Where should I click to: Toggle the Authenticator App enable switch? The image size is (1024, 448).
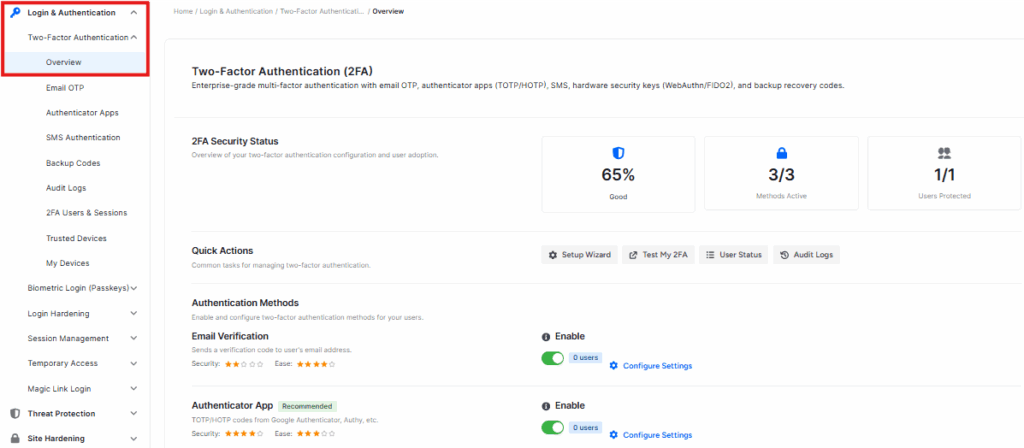(x=552, y=428)
